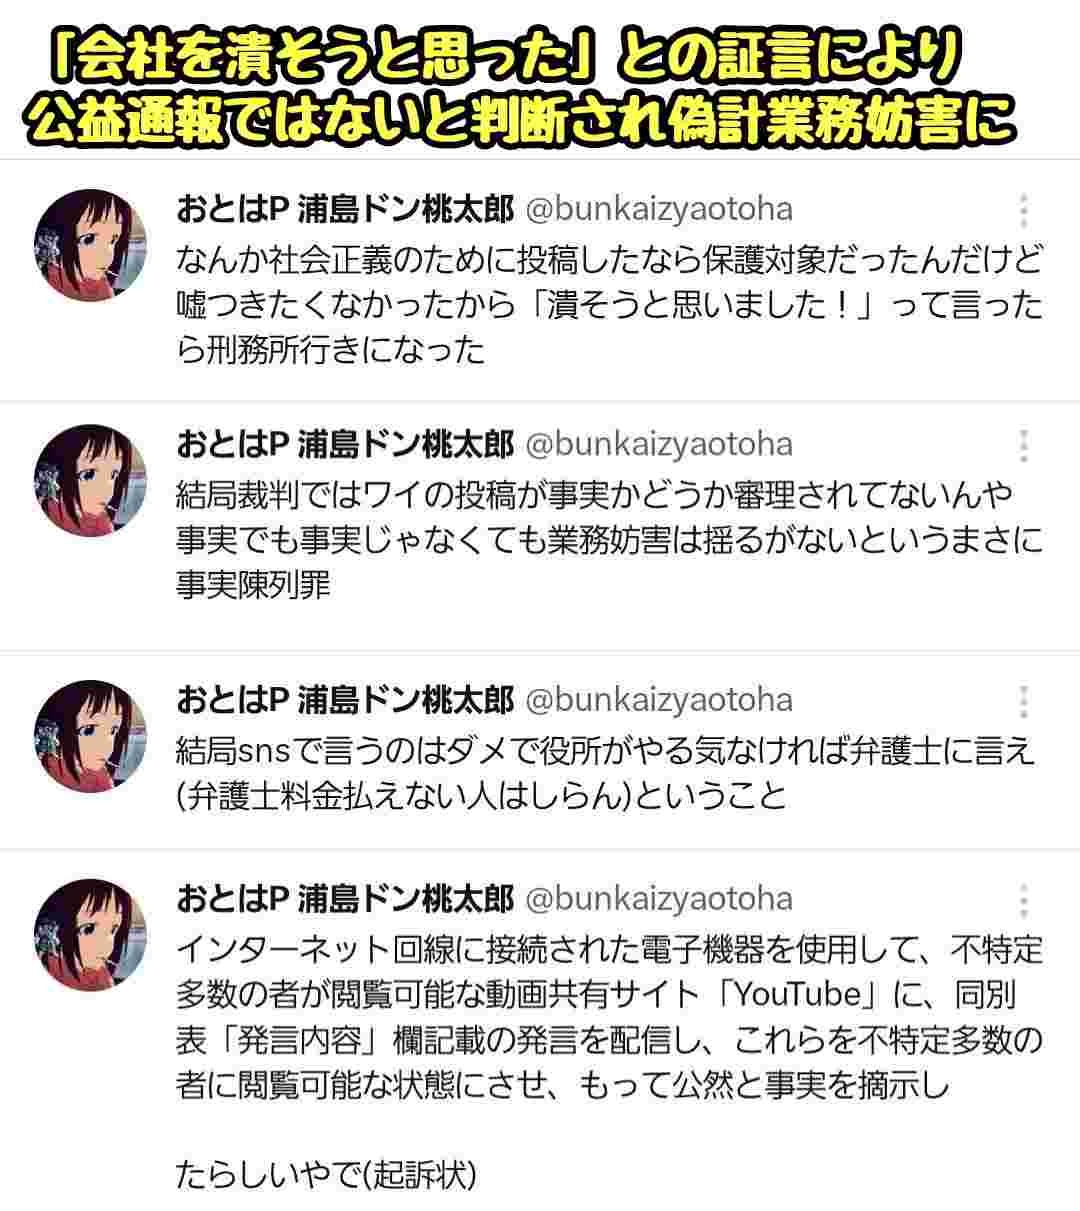Open the tweet about 刑務所行きになった
Viewport: 1080px width, 1211px height.
(609, 305)
